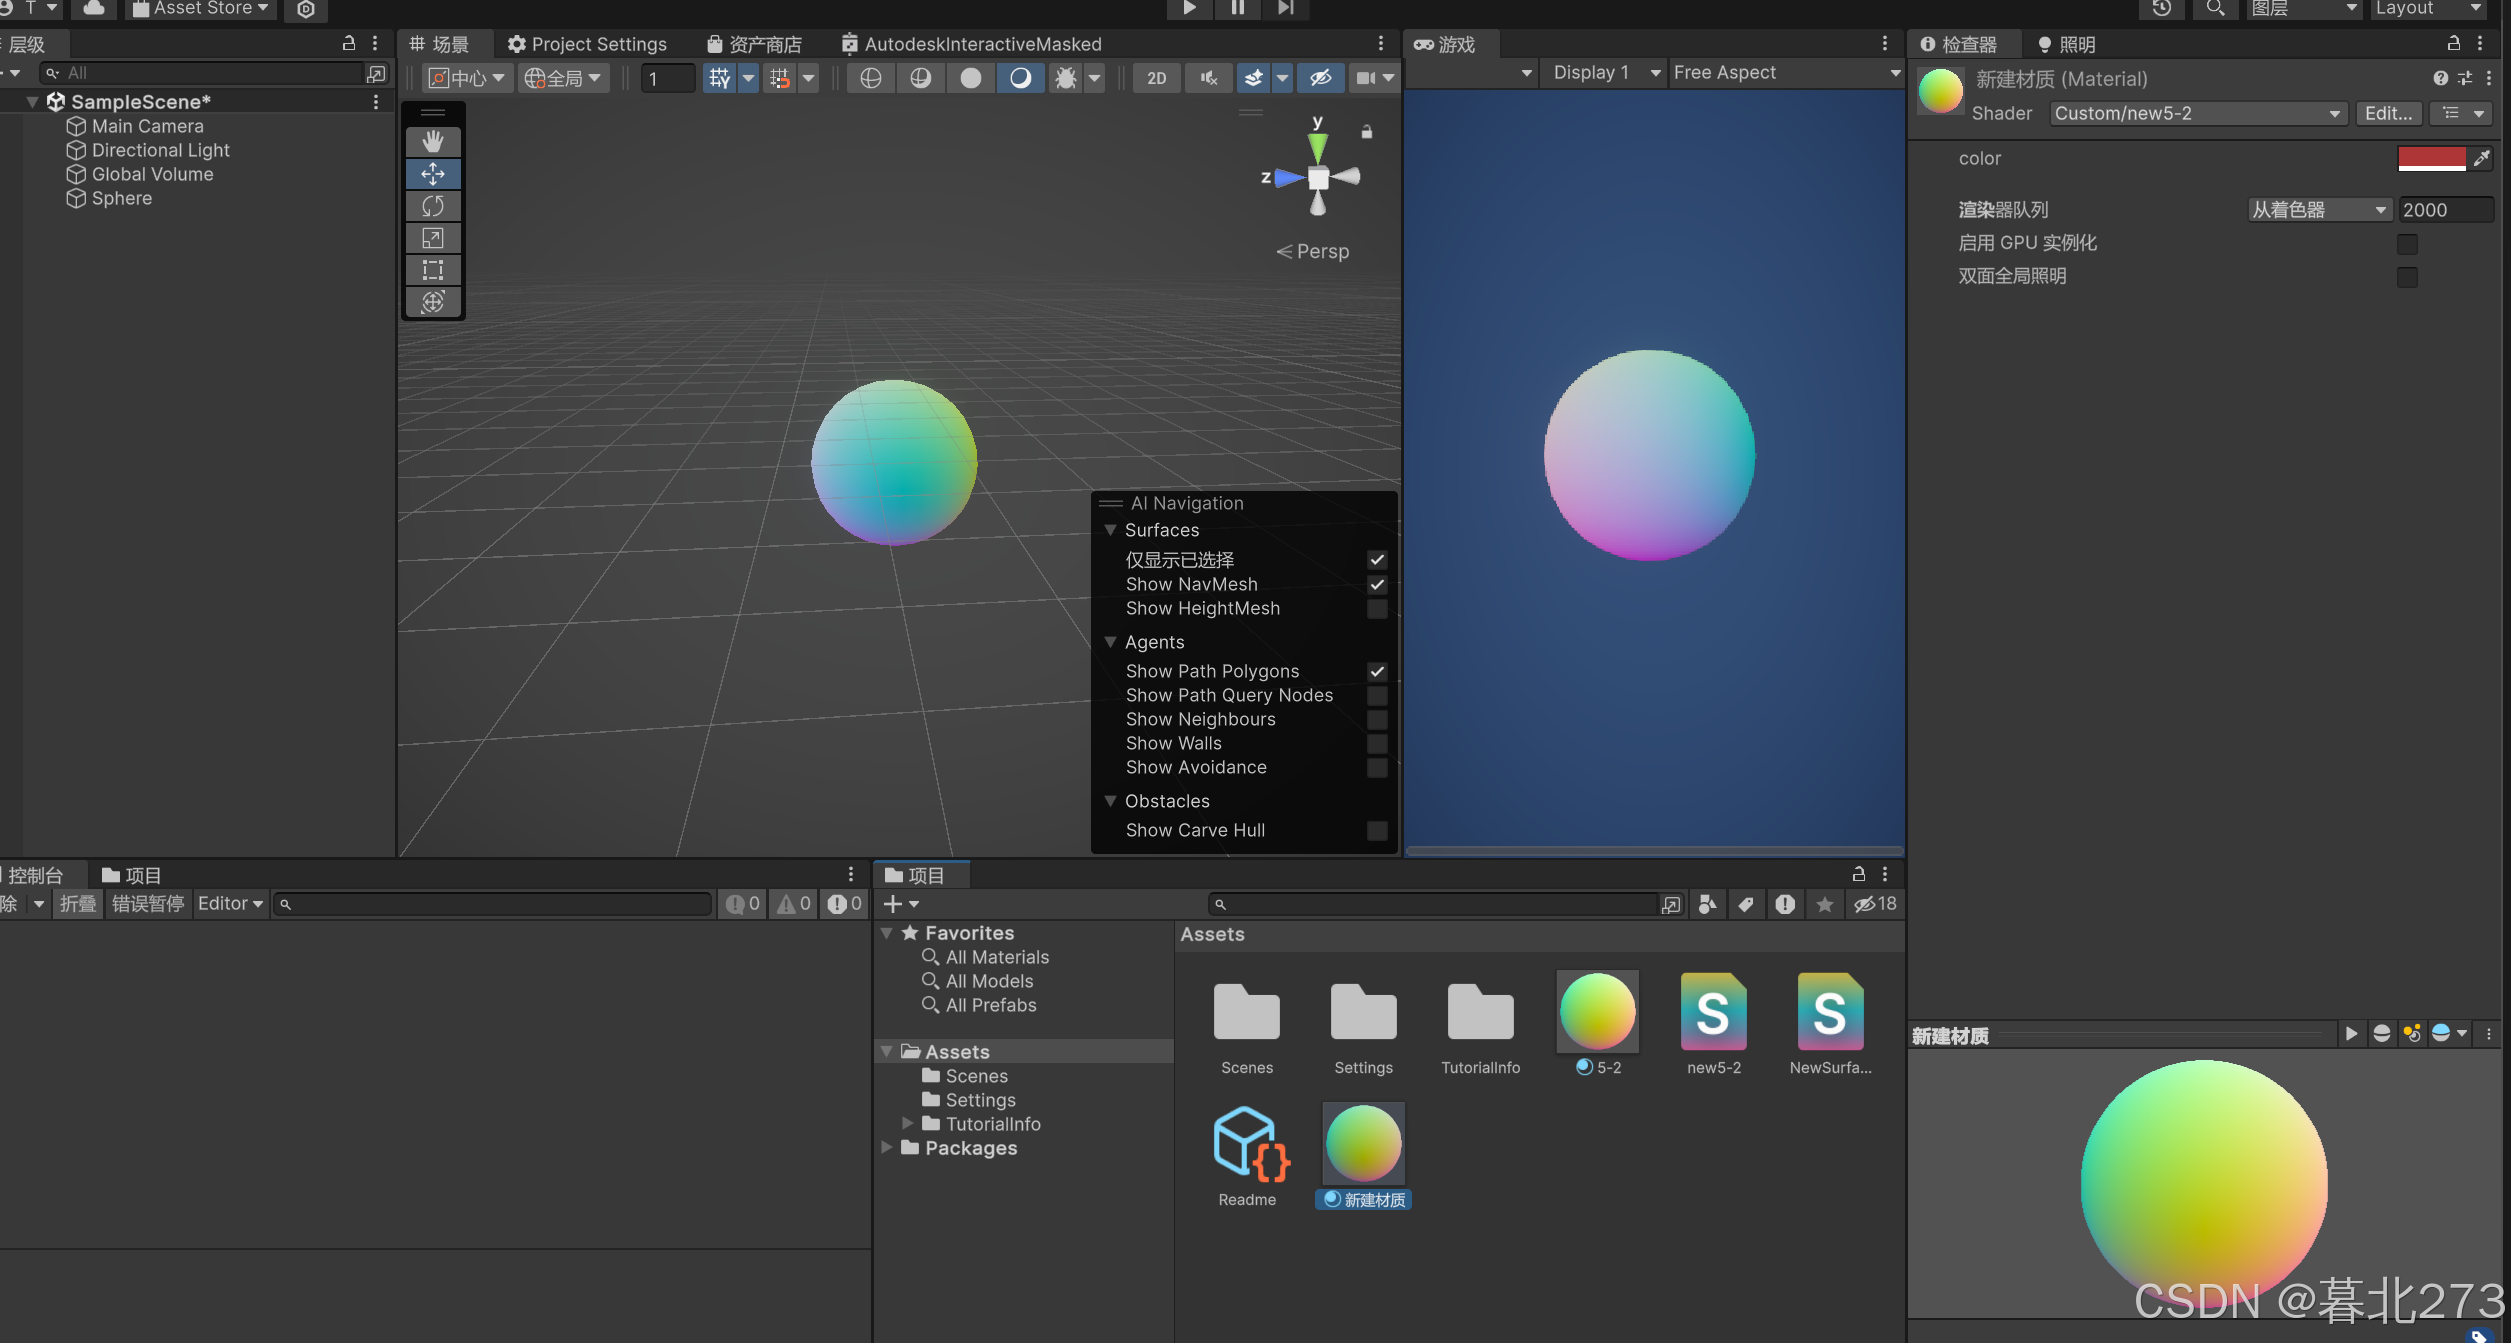The height and width of the screenshot is (1343, 2511).
Task: Click the Edit... shader button
Action: [2388, 113]
